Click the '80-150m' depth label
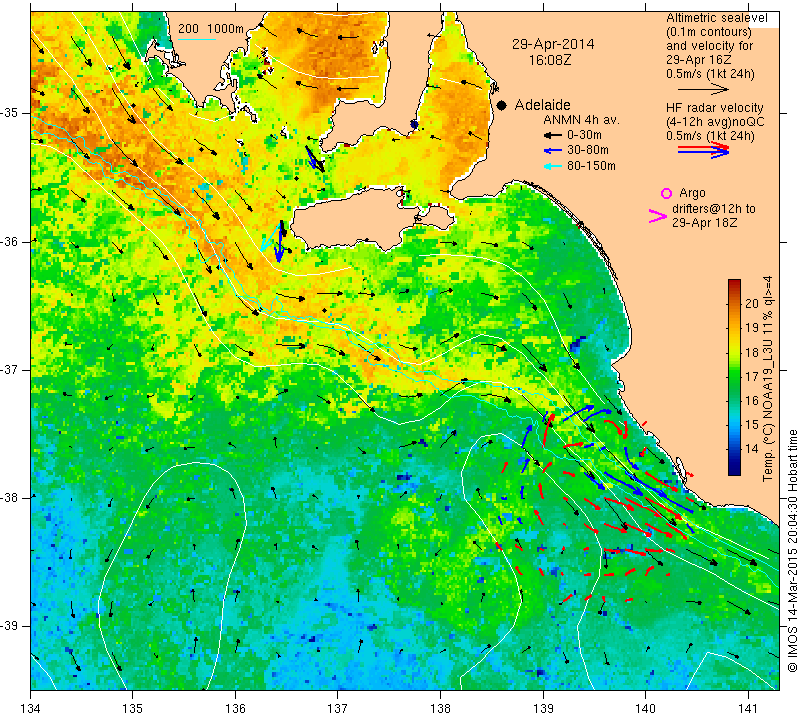 pyautogui.click(x=591, y=166)
